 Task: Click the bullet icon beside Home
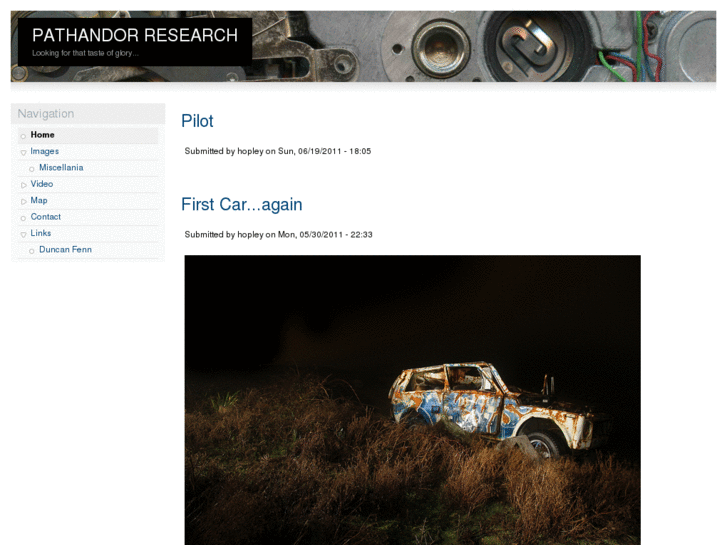[23, 136]
